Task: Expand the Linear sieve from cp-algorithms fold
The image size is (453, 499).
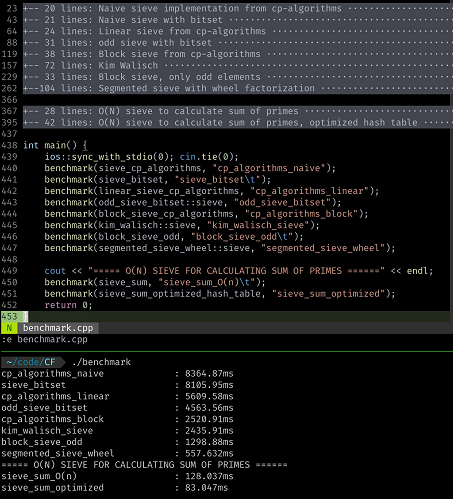Action: pyautogui.click(x=238, y=31)
